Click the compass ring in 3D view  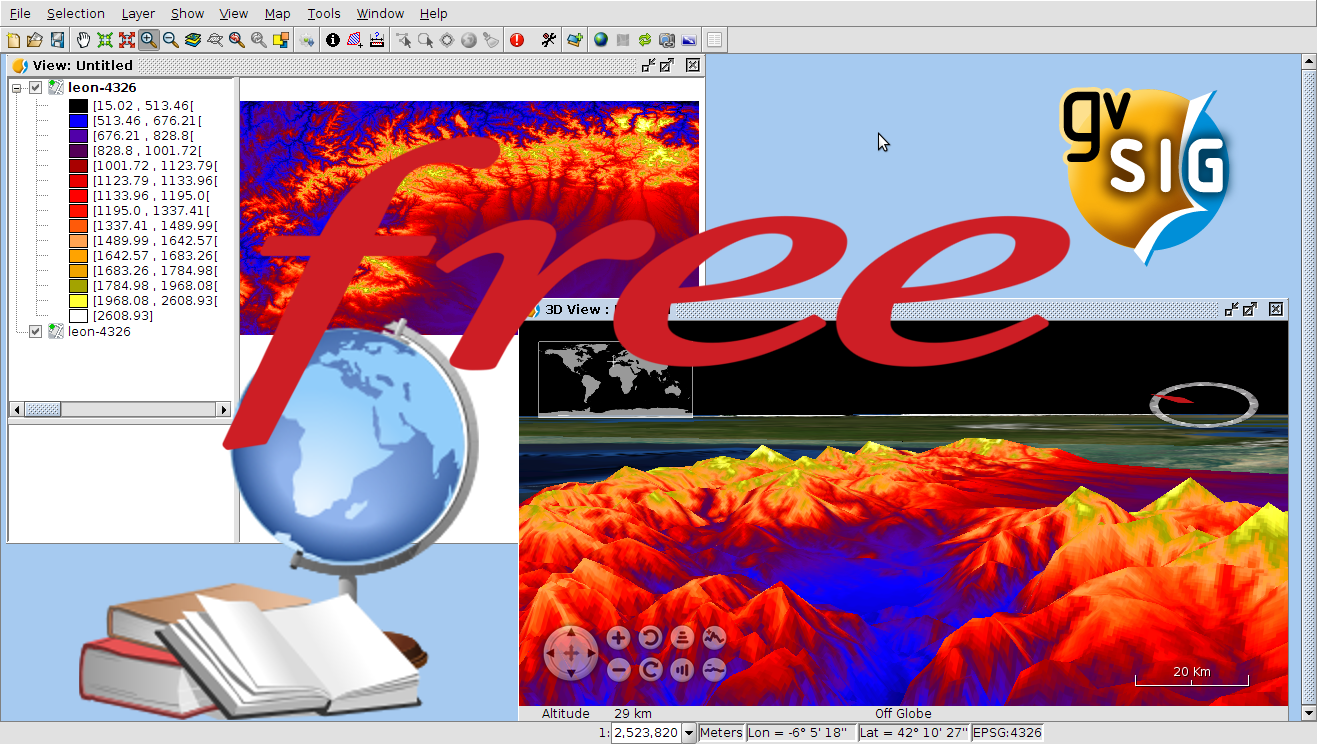coord(1203,404)
